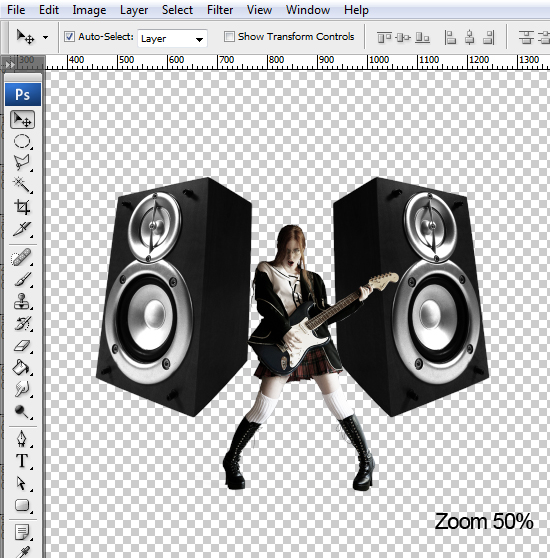This screenshot has height=558, width=550.
Task: Select the Magic Wand tool
Action: coord(22,184)
